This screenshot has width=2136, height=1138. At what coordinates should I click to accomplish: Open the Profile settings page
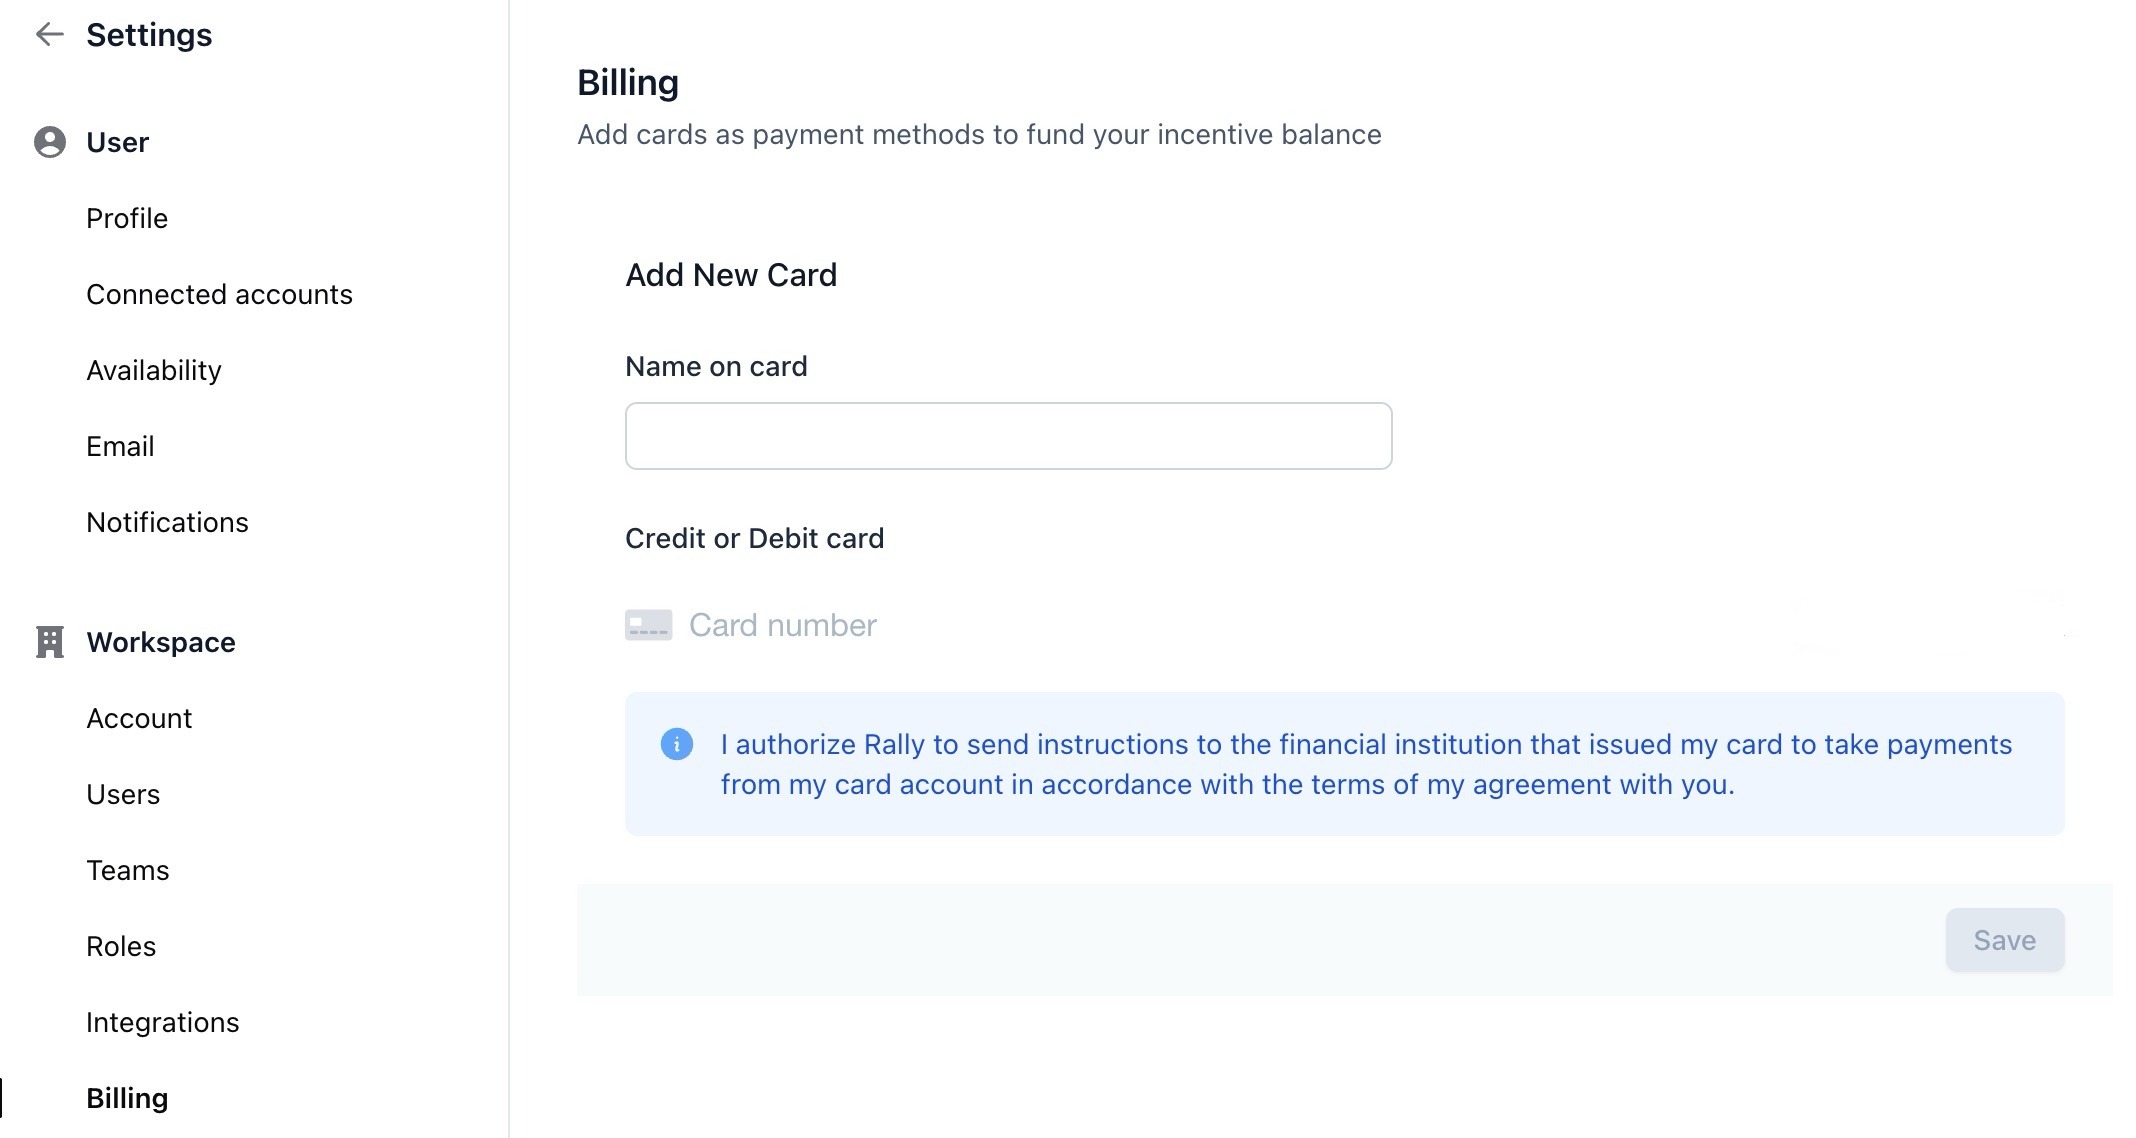[127, 218]
